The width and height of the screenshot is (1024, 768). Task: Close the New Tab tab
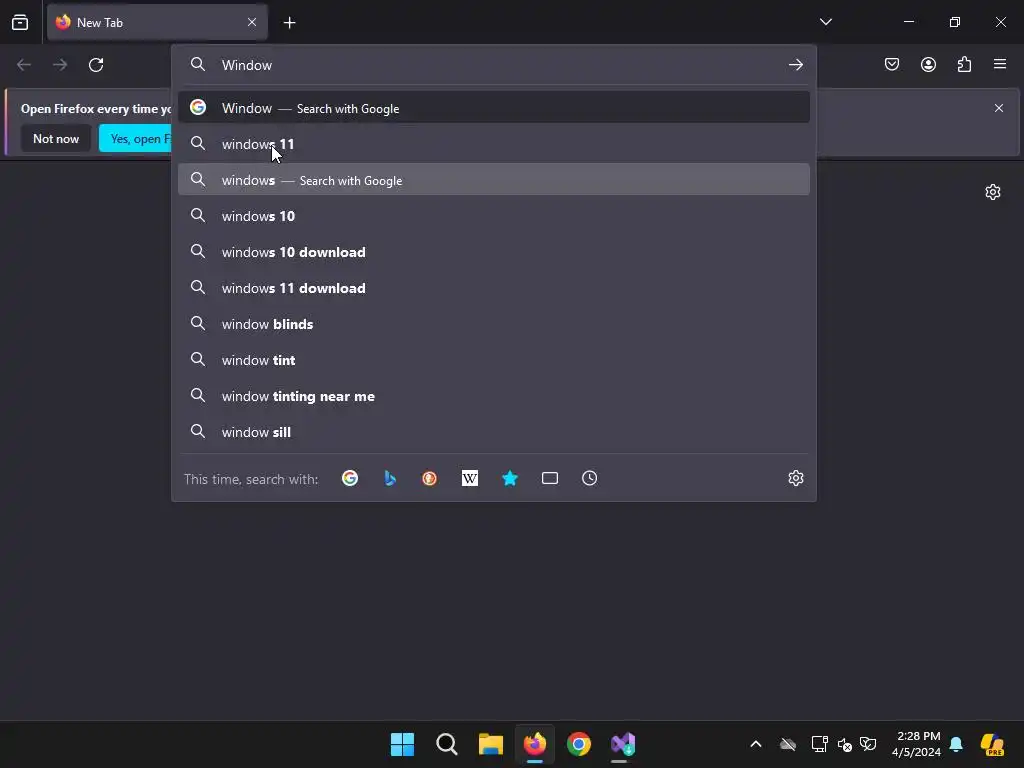click(x=251, y=22)
